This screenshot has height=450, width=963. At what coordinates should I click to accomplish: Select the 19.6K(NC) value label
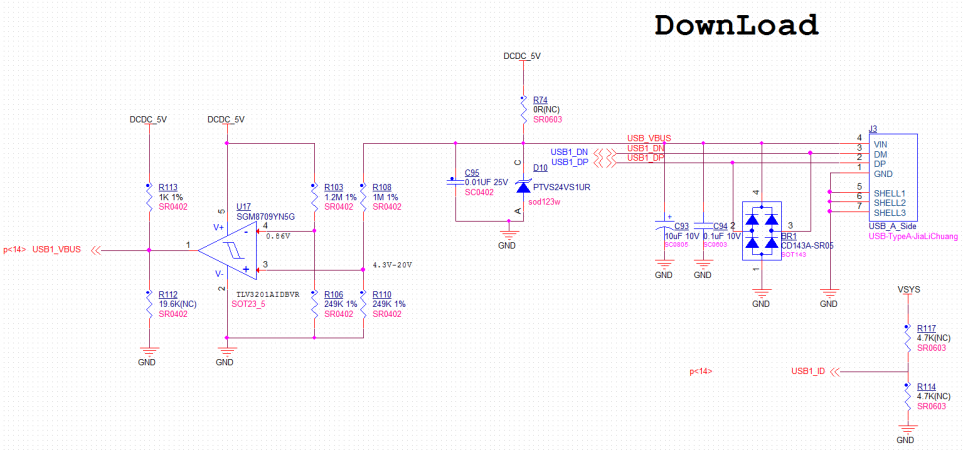177,303
